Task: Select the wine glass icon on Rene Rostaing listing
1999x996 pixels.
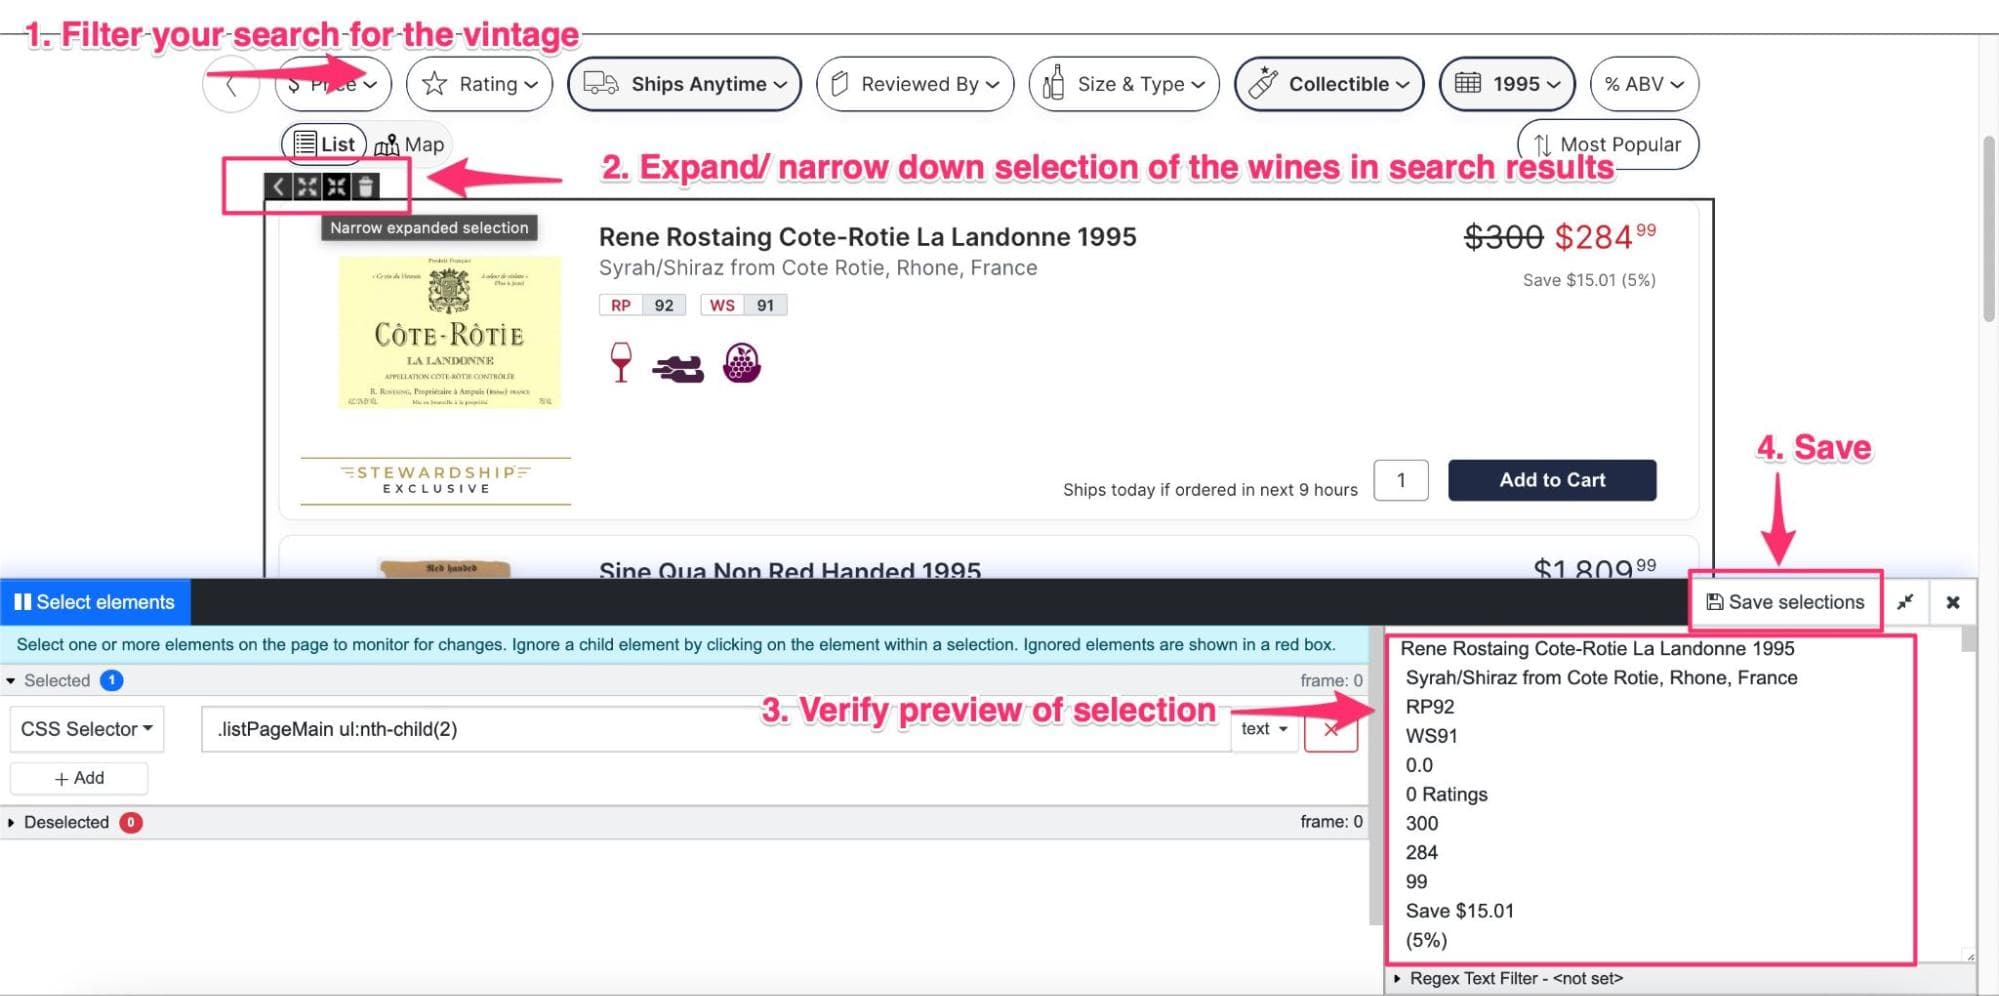Action: point(620,362)
